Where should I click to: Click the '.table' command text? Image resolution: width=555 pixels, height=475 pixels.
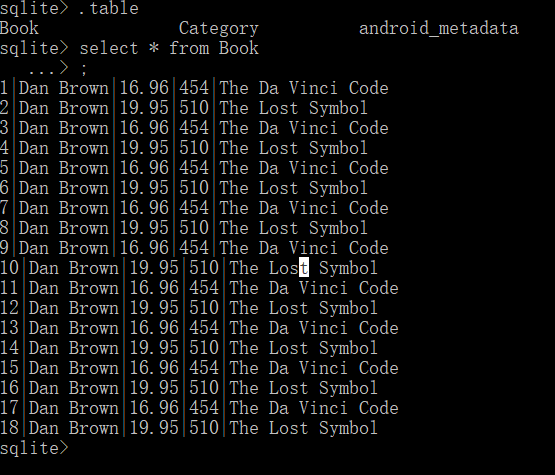[109, 8]
